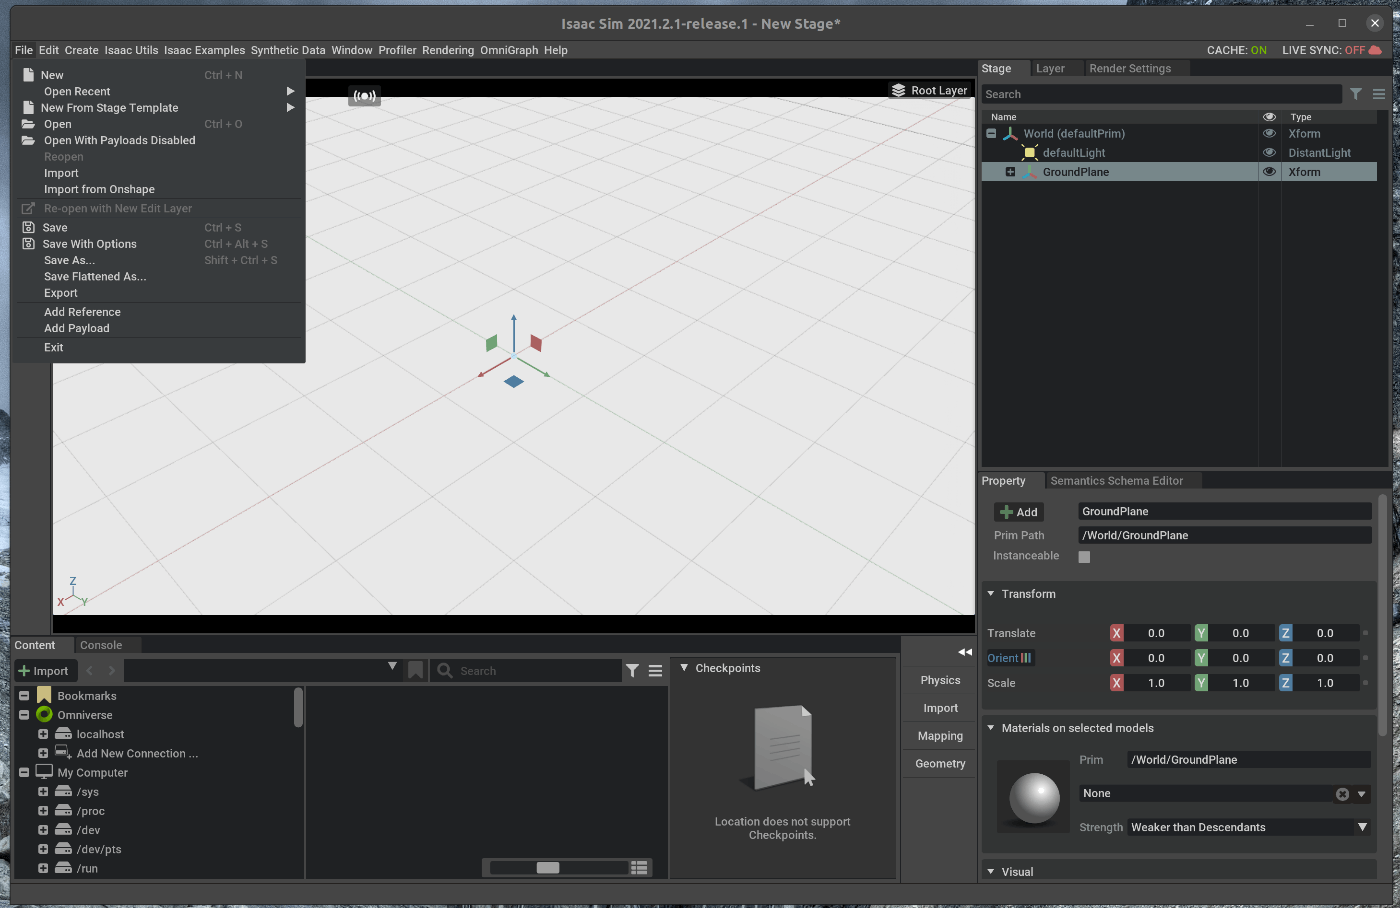Screen dimensions: 1400x908
Task: Click the My Computer monitor icon
Action: [x=44, y=772]
